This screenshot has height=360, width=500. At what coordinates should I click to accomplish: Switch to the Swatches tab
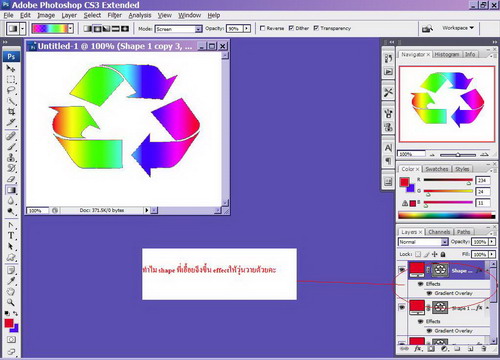(436, 169)
